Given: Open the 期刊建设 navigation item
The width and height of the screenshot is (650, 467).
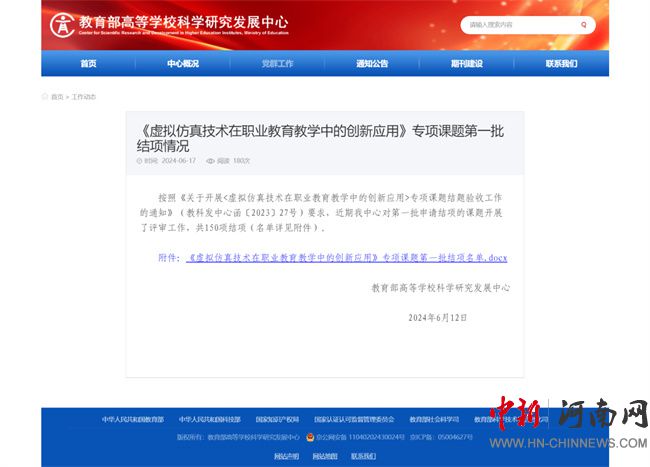Looking at the screenshot, I should tap(466, 64).
